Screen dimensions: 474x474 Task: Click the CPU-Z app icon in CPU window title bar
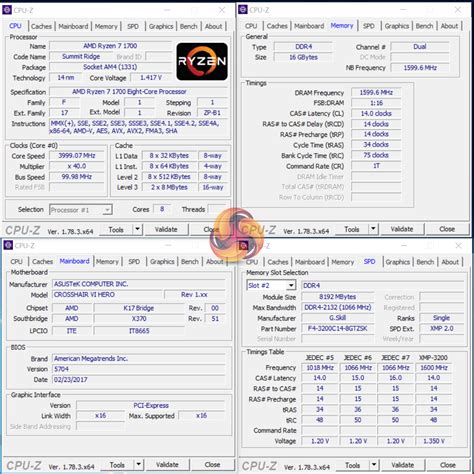(x=7, y=10)
